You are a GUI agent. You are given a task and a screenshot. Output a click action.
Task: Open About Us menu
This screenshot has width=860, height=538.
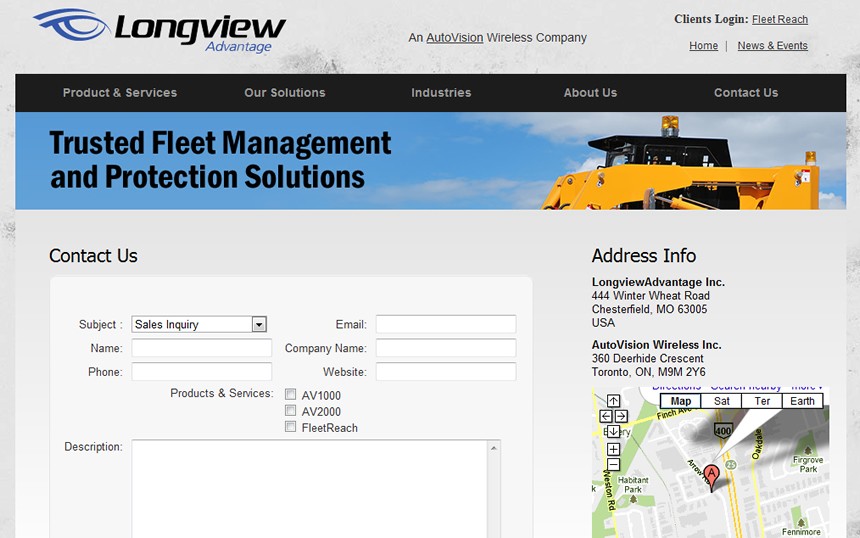[x=590, y=93]
